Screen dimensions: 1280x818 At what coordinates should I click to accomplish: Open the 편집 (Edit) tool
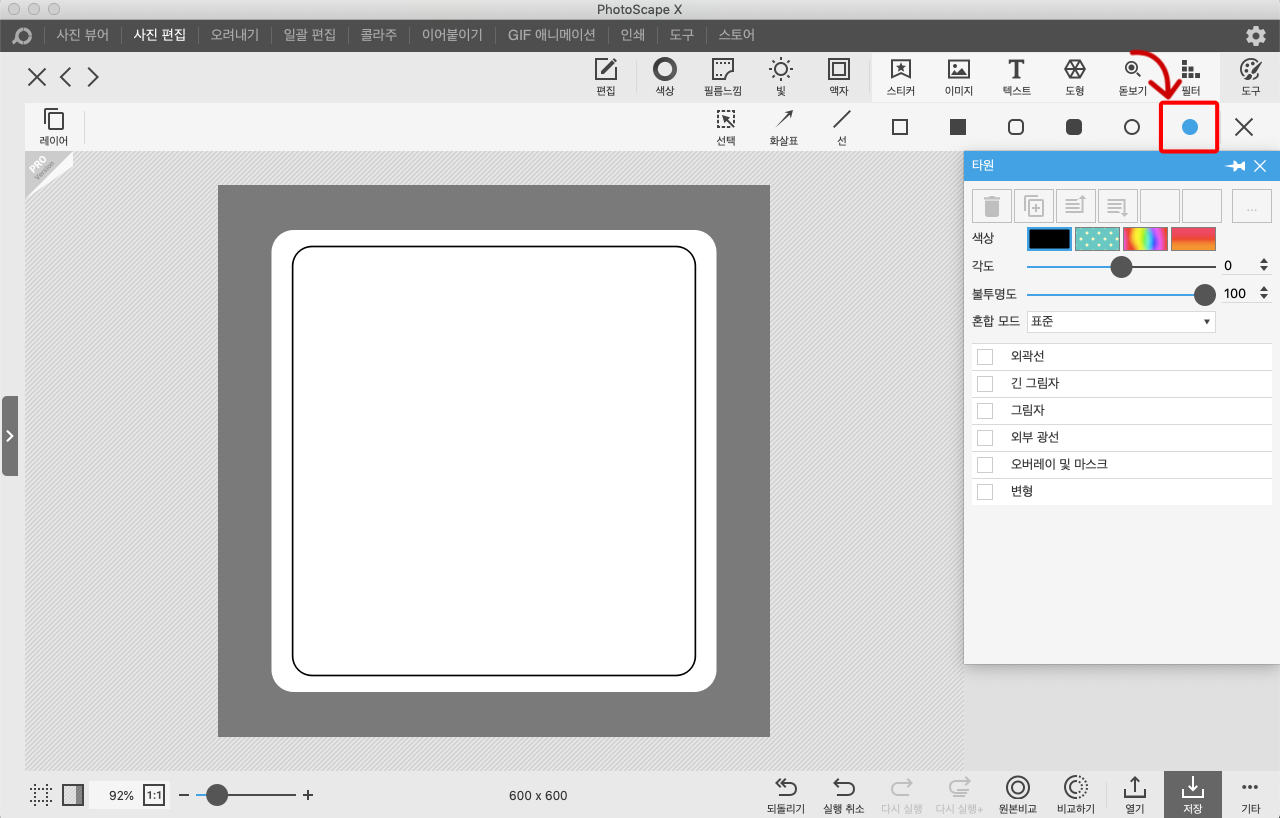coord(605,77)
